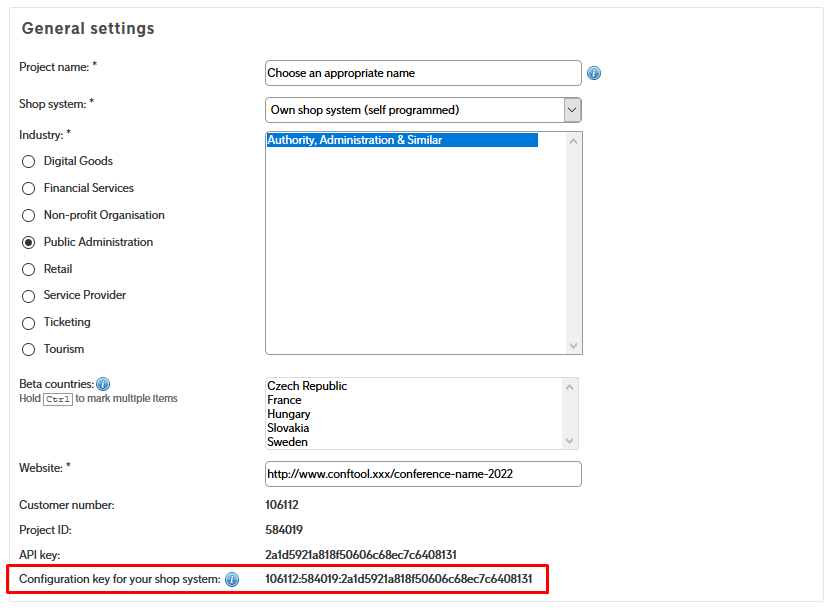Pick the Retail industry option
Screen dimensions: 832x610
(x=29, y=269)
